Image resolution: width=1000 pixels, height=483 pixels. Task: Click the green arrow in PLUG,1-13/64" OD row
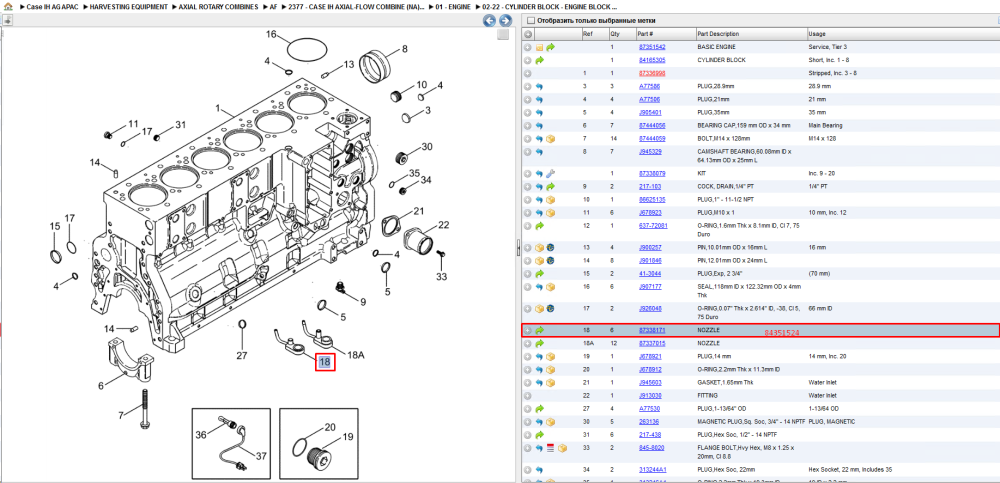click(540, 408)
